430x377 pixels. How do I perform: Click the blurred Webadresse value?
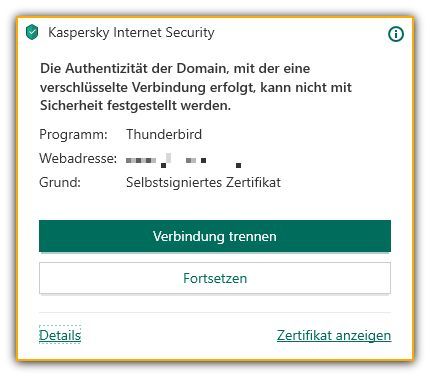184,160
